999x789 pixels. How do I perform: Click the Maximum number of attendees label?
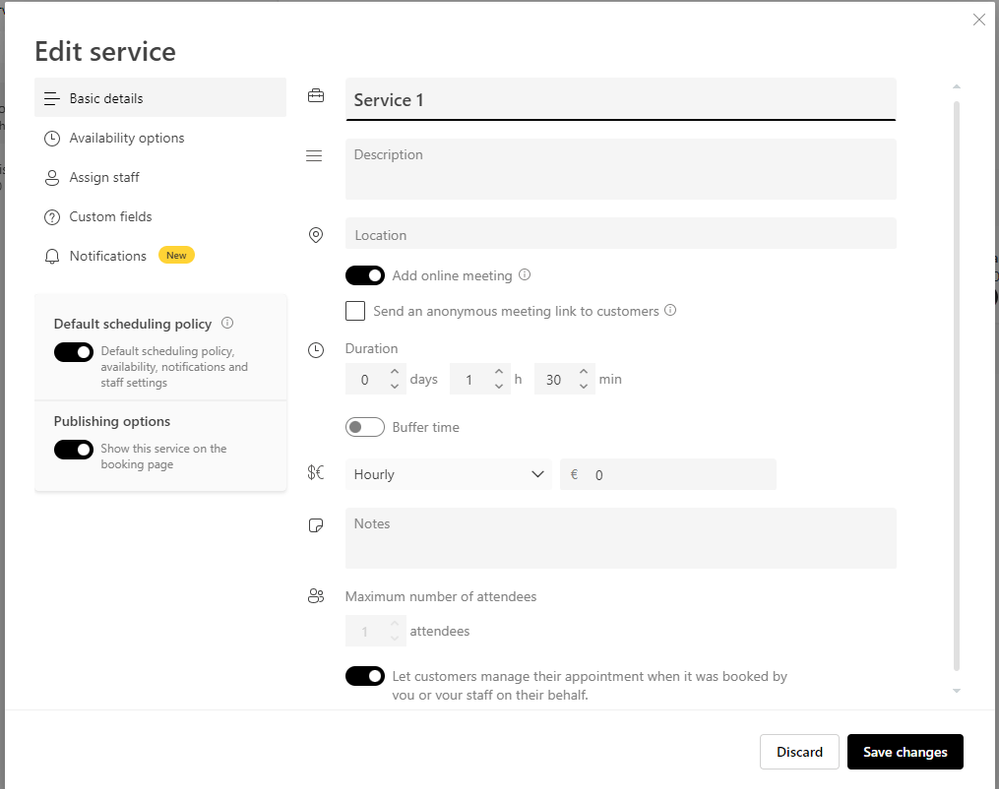coord(441,597)
